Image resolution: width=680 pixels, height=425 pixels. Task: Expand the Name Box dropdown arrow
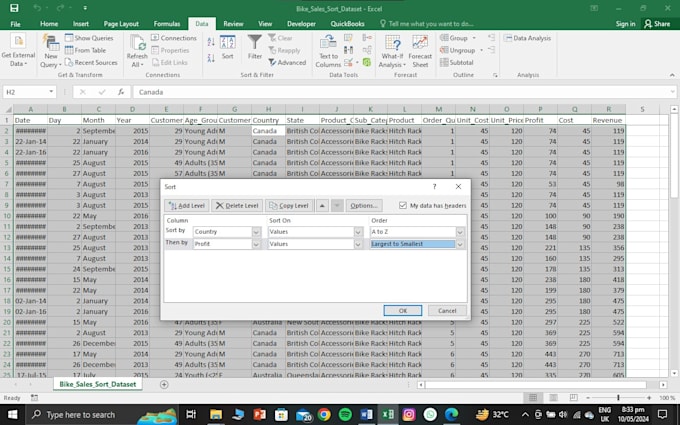coord(51,92)
